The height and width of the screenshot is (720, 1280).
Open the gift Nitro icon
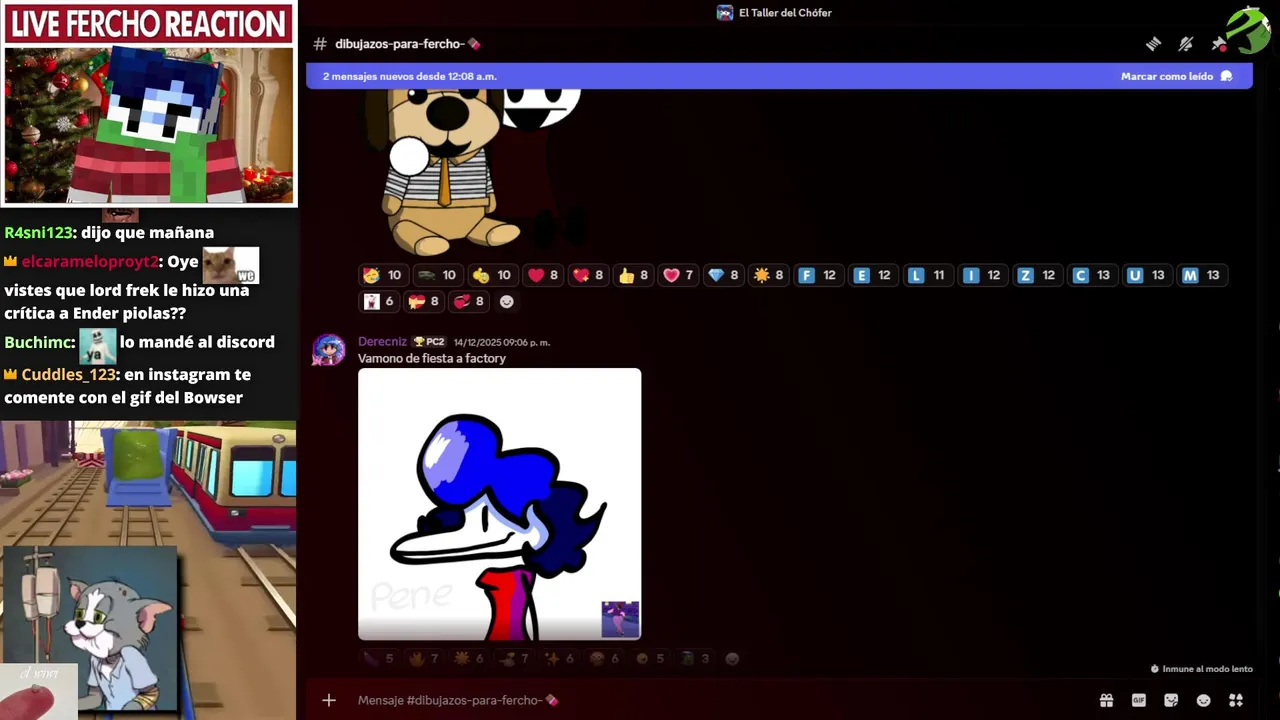[1106, 700]
